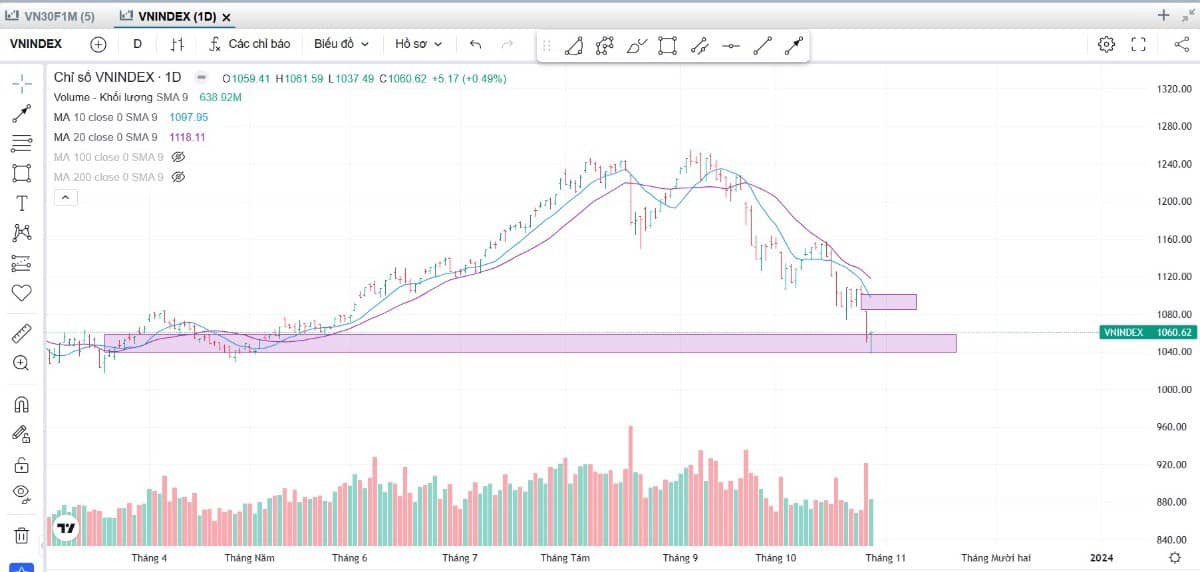
Task: Click the heart favorites icon
Action: [x=21, y=293]
